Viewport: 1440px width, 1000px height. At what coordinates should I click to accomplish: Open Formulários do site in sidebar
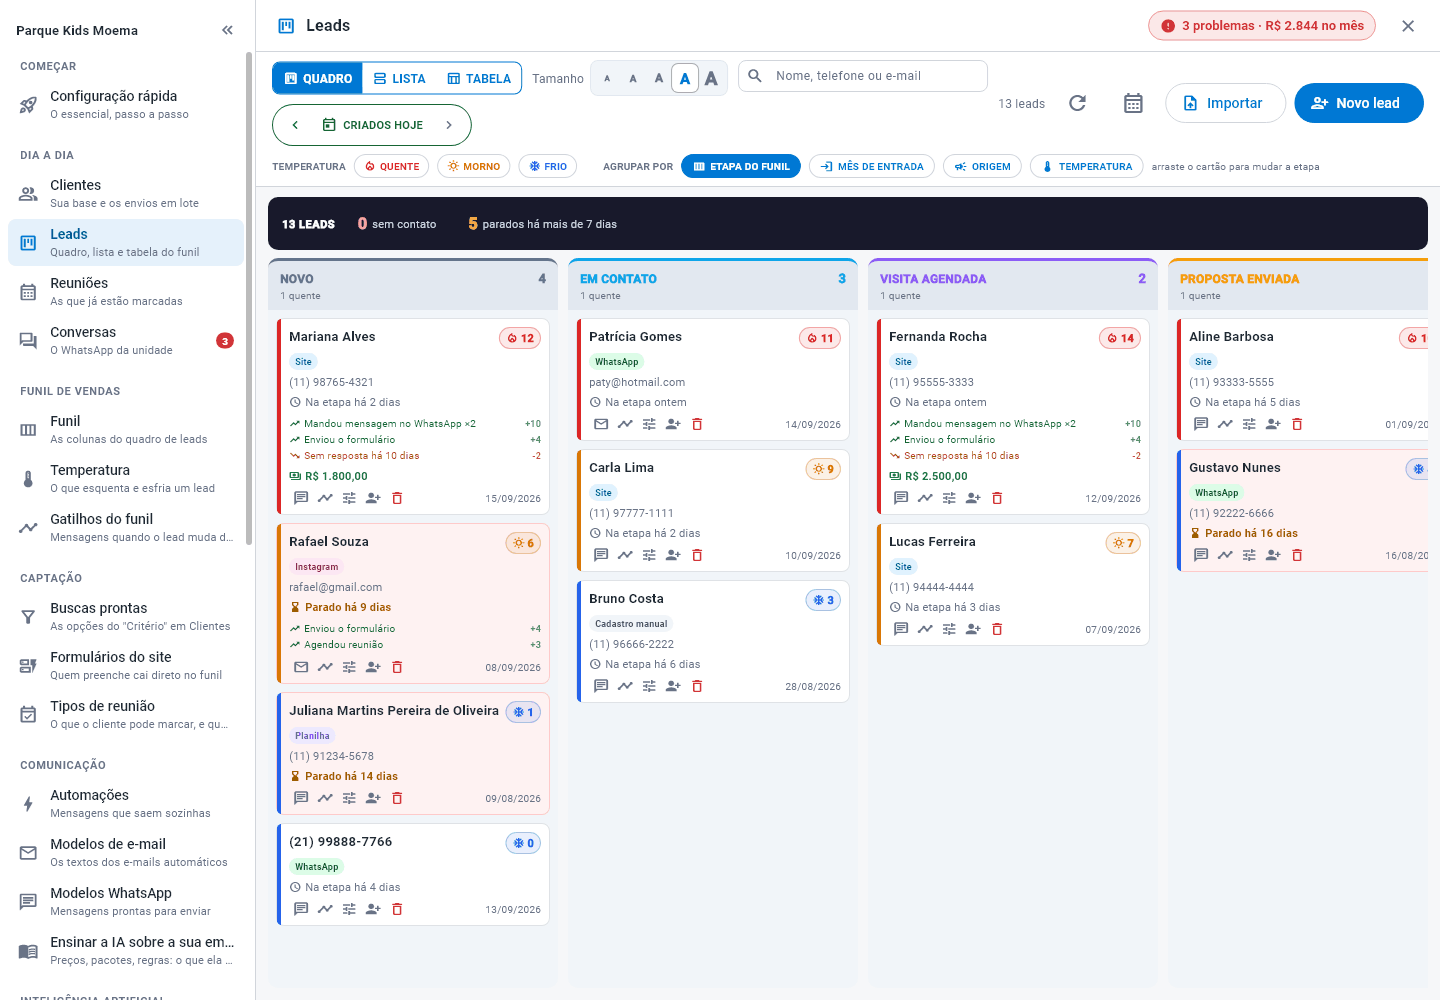point(126,665)
